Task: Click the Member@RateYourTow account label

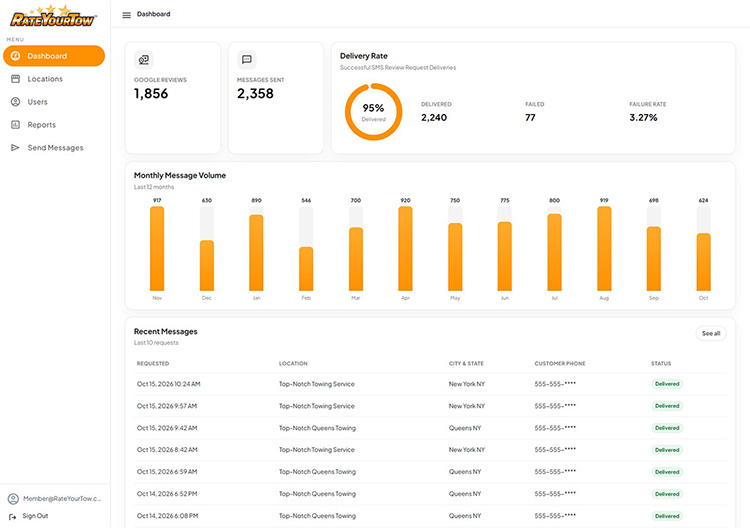Action: click(x=62, y=499)
